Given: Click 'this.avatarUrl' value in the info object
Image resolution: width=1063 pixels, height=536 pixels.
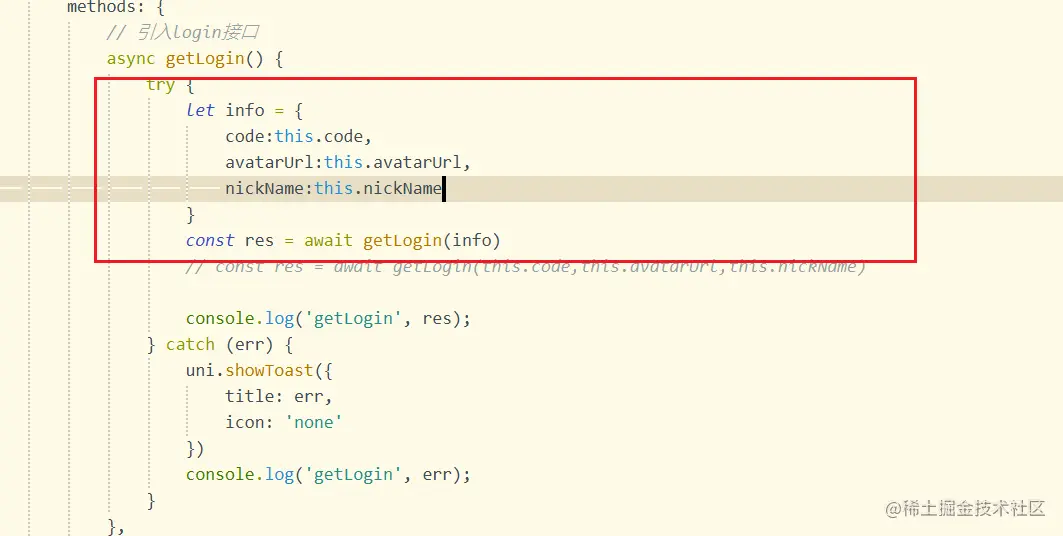Looking at the screenshot, I should pyautogui.click(x=393, y=163).
